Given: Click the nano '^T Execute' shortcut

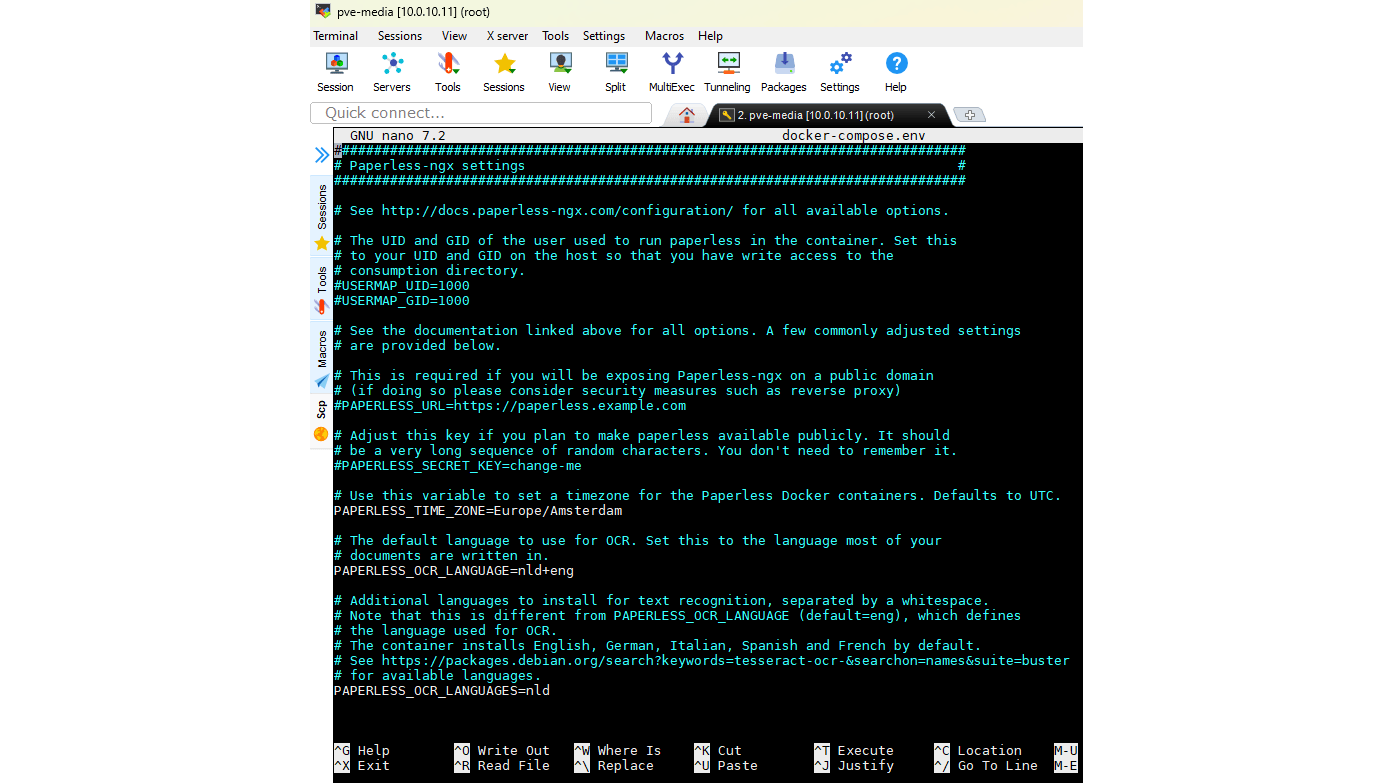Looking at the screenshot, I should coord(854,751).
